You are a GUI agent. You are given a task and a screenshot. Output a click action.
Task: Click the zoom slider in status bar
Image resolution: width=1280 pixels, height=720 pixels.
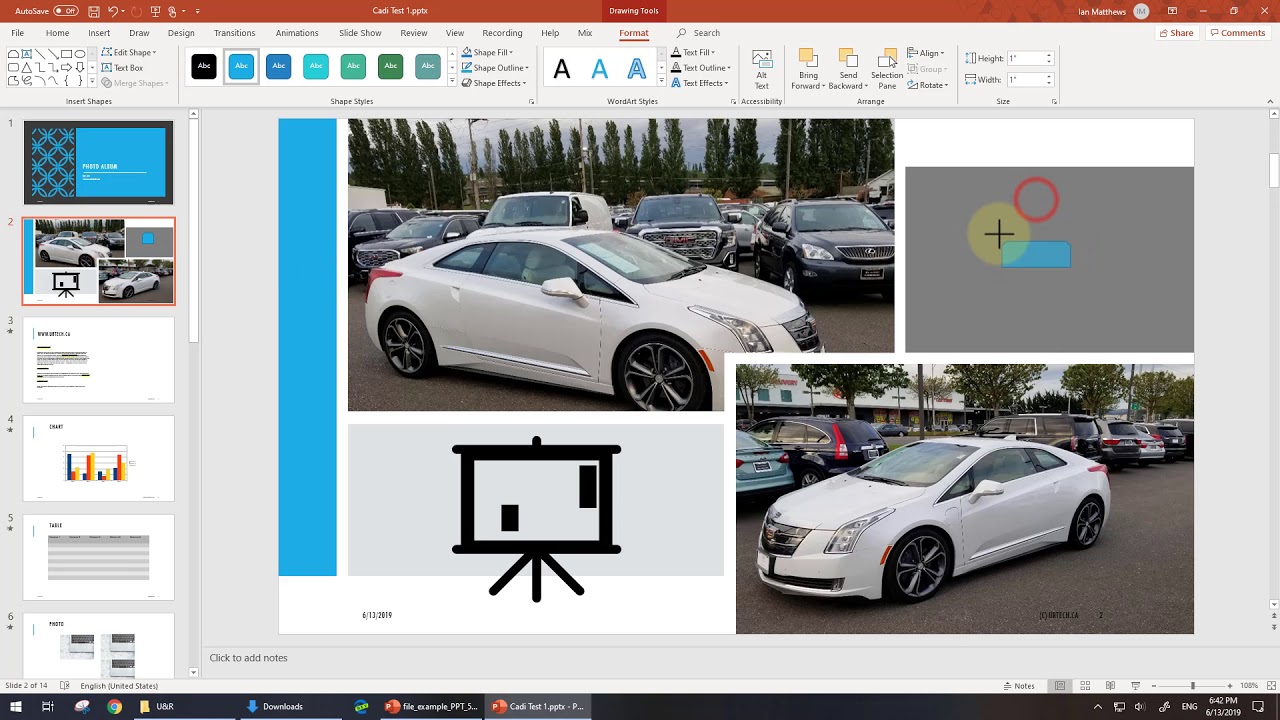1192,686
